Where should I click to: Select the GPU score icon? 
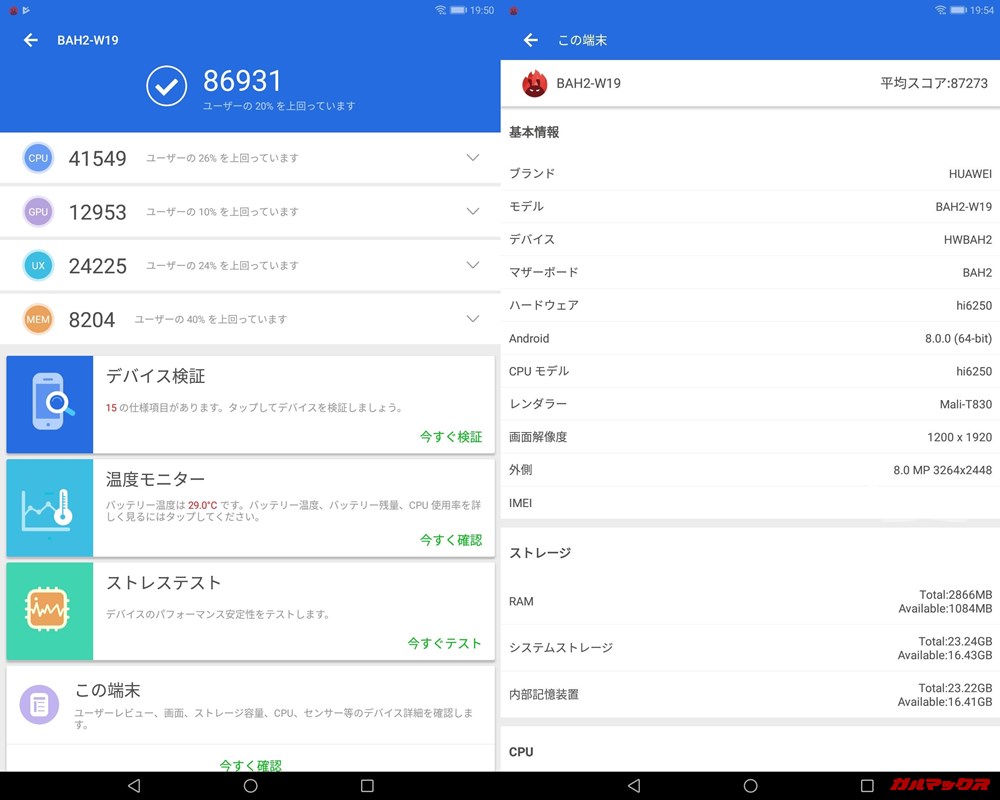(38, 212)
